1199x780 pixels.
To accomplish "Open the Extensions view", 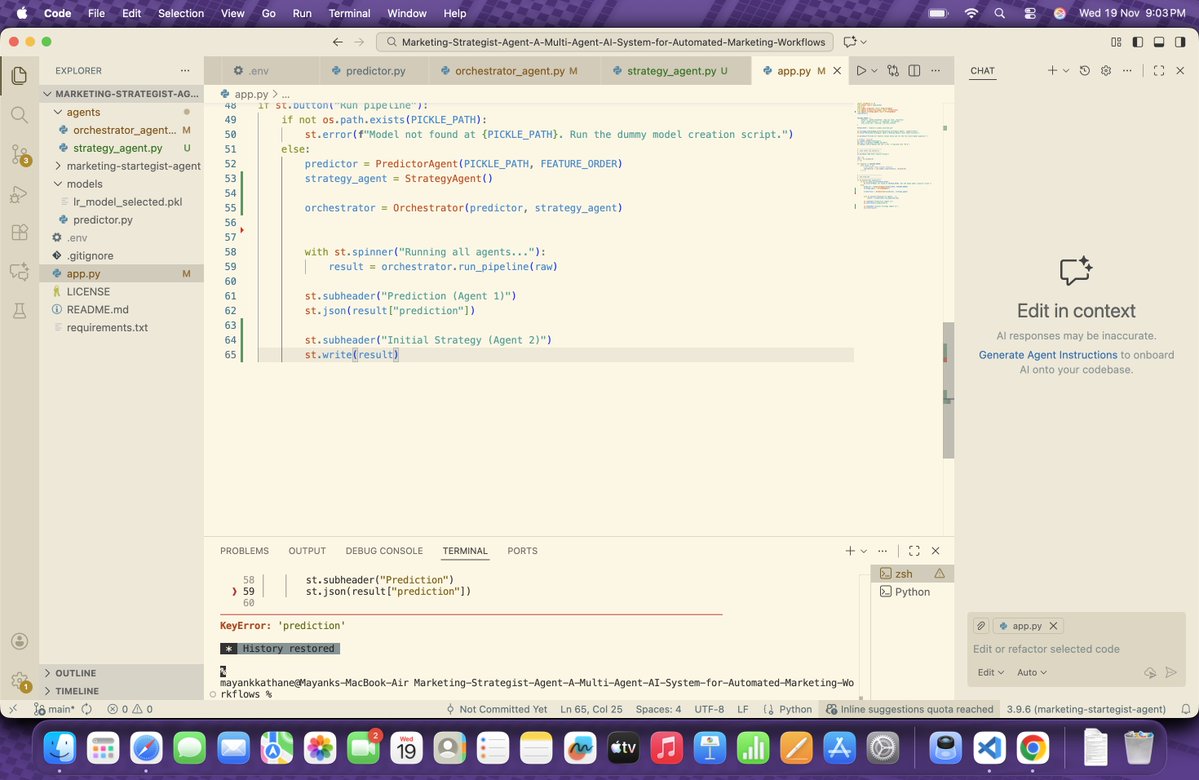I will pos(18,231).
